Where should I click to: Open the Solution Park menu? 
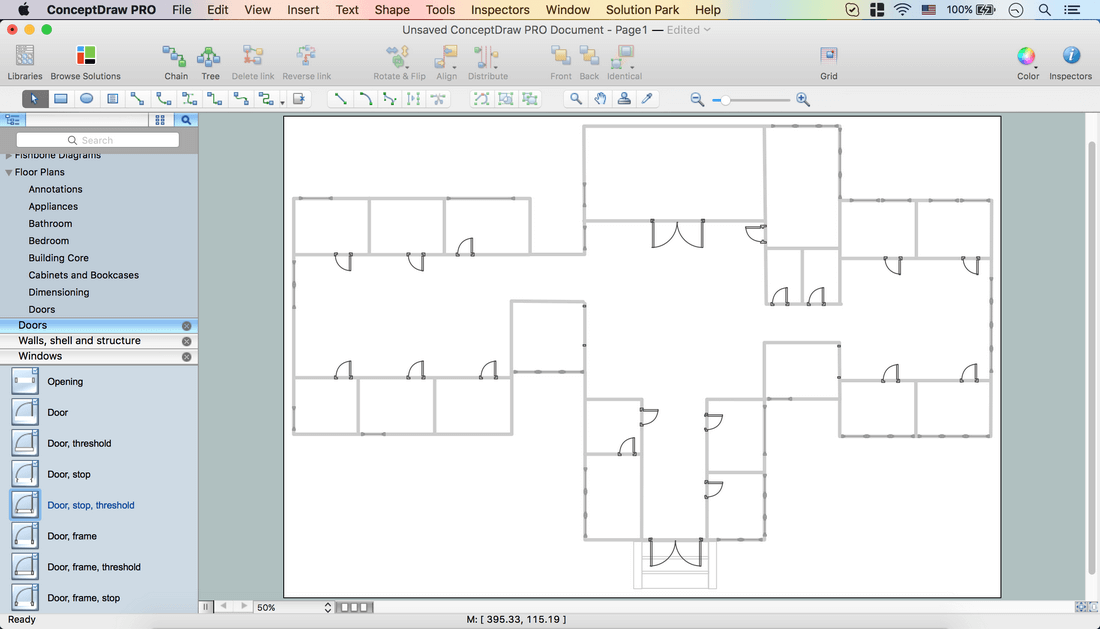(642, 10)
